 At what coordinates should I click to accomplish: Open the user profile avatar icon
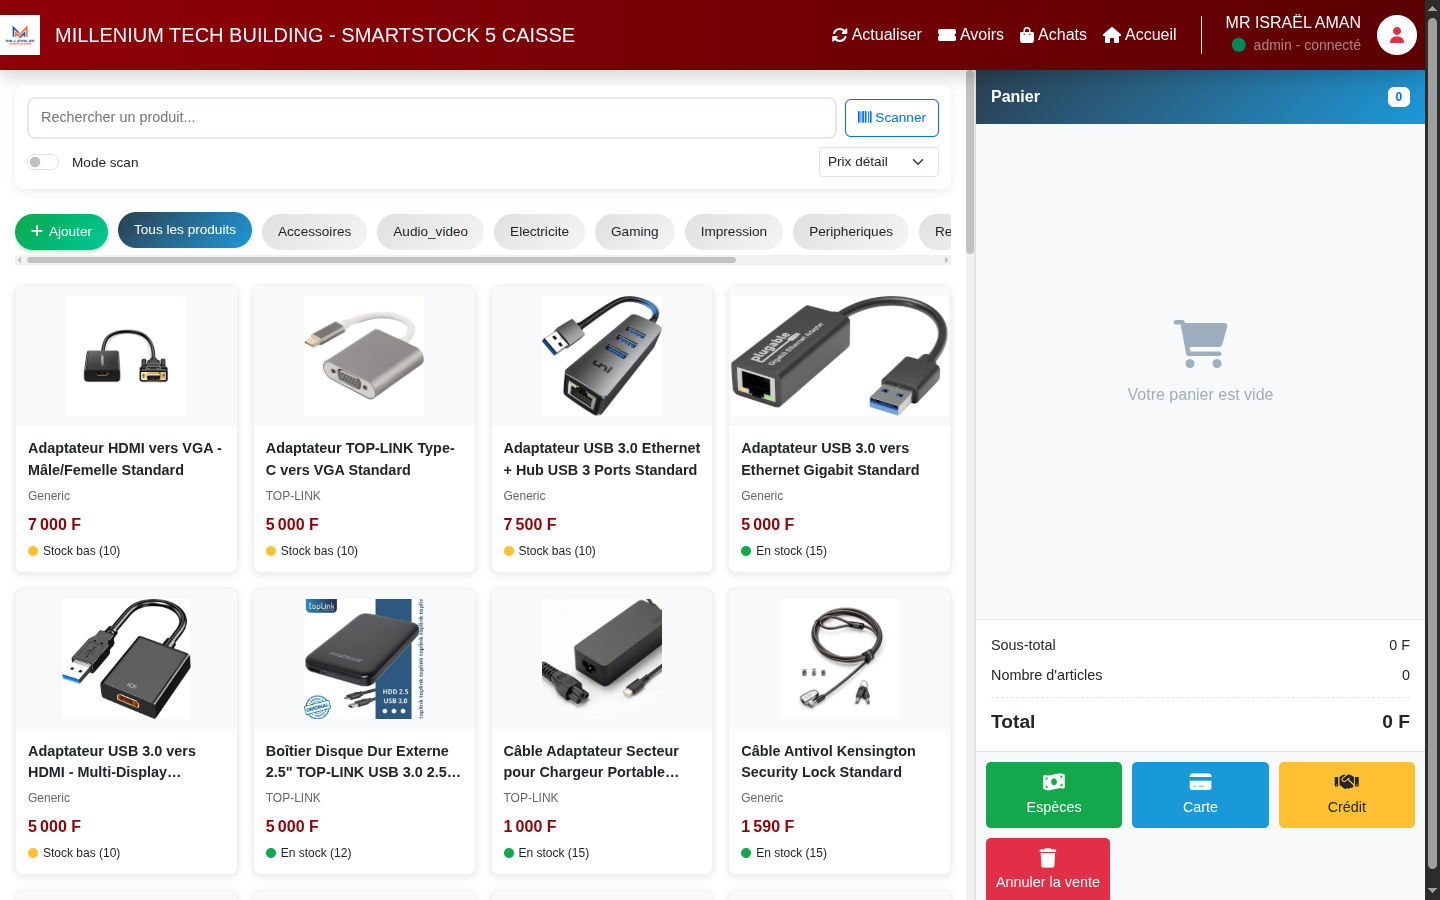[1396, 35]
